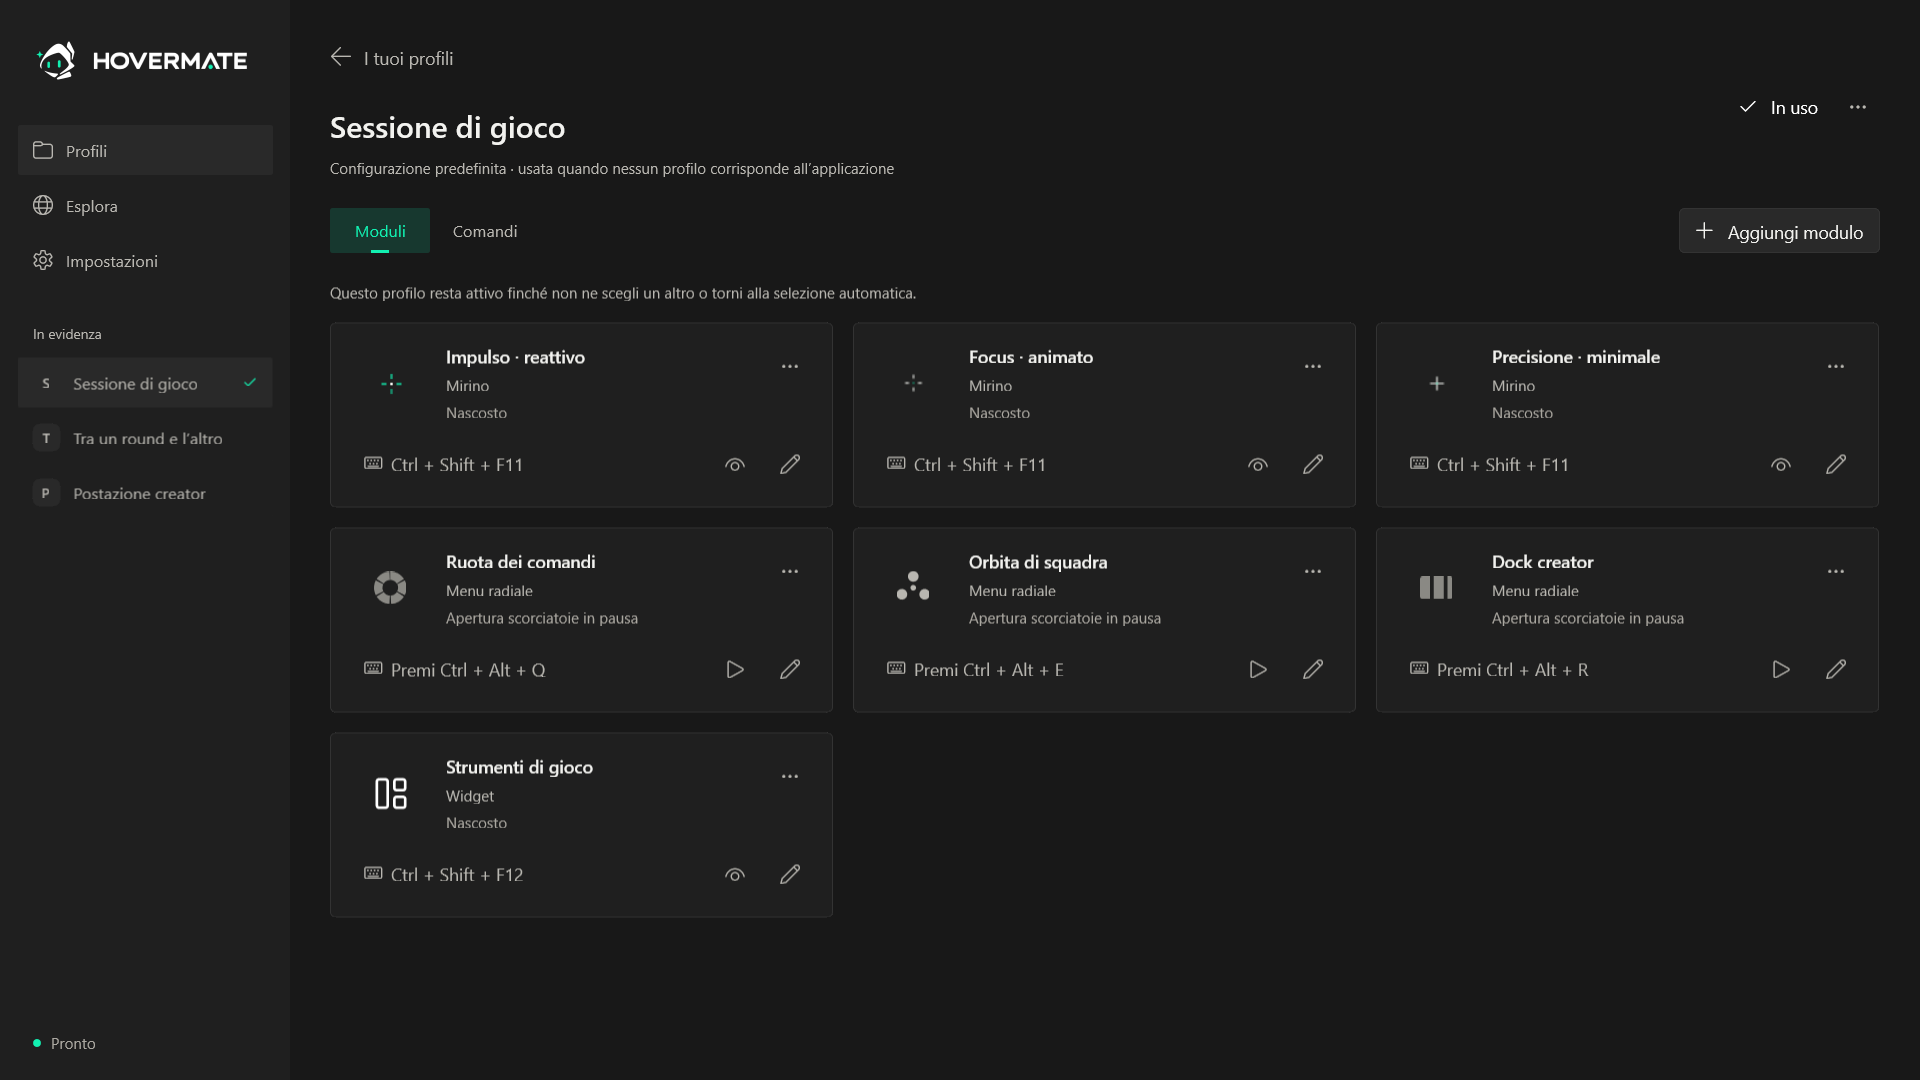This screenshot has width=1920, height=1080.
Task: Edit the Impulso · reattivo module with the pencil
Action: click(x=790, y=464)
